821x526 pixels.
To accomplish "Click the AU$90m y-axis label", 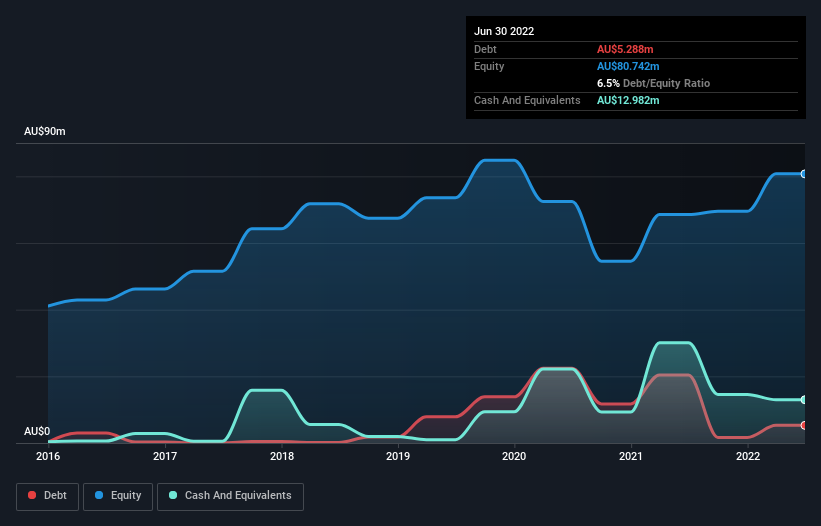I will click(45, 131).
